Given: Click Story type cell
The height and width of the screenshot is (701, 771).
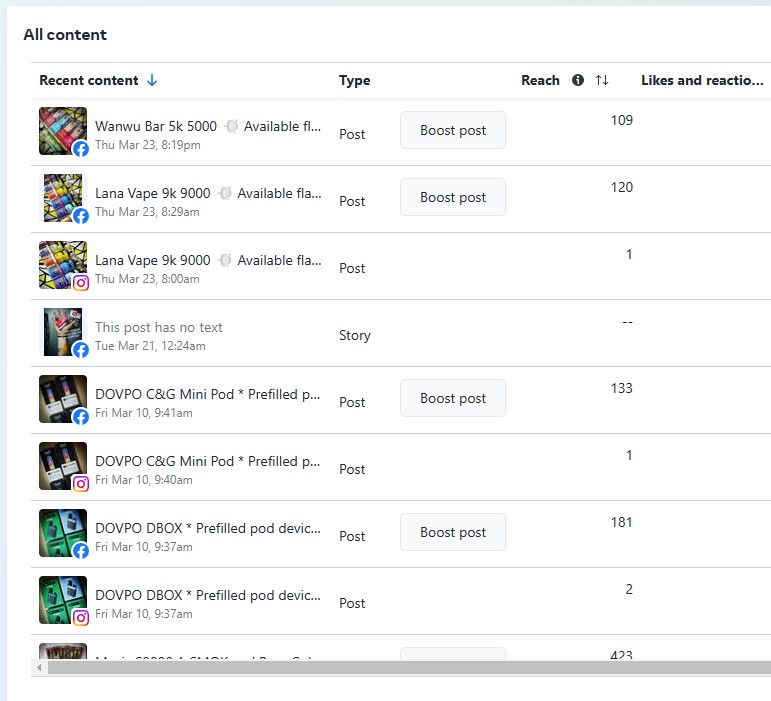Looking at the screenshot, I should (355, 335).
